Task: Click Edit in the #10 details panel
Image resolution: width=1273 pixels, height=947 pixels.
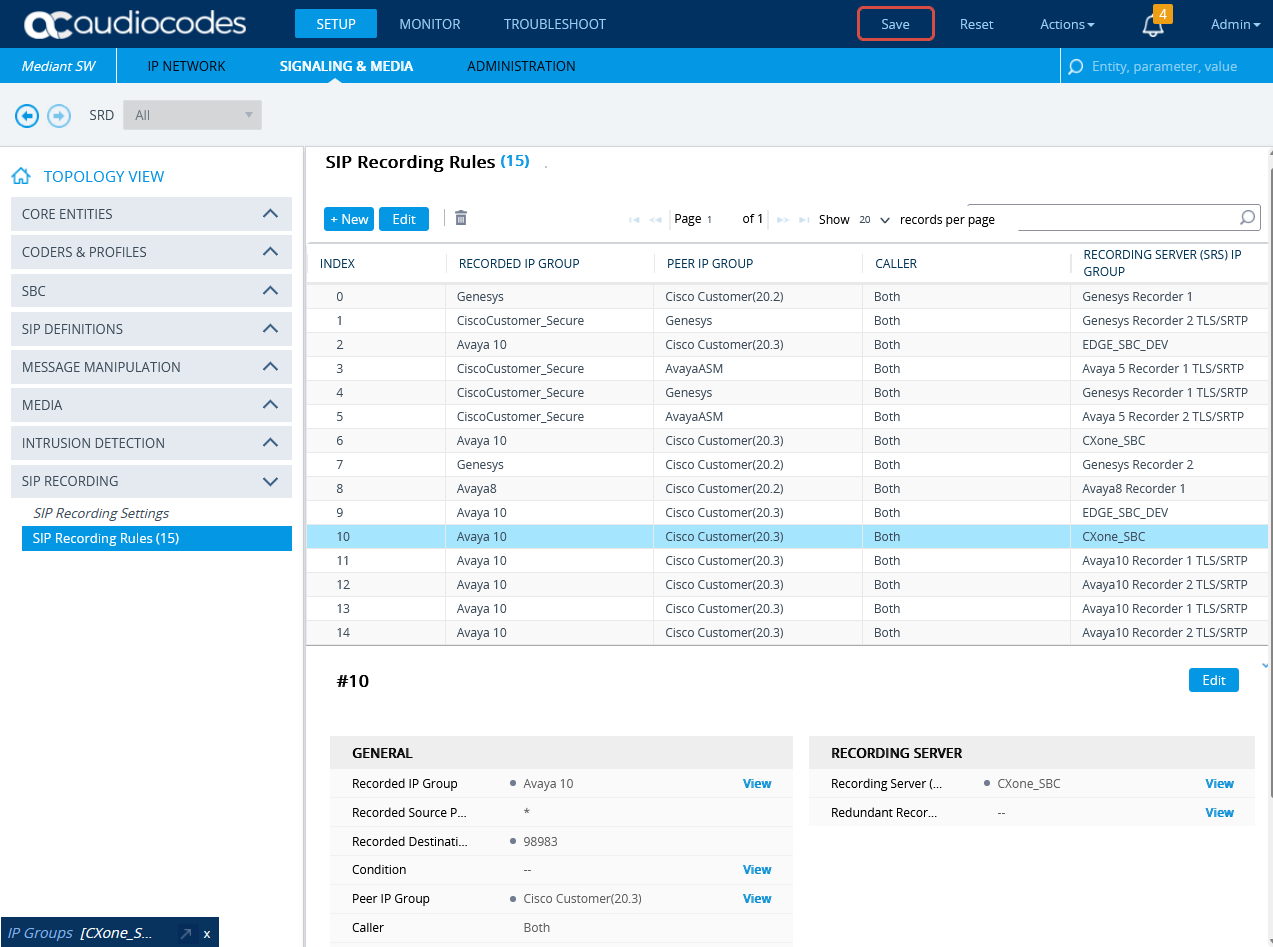Action: click(x=1214, y=680)
